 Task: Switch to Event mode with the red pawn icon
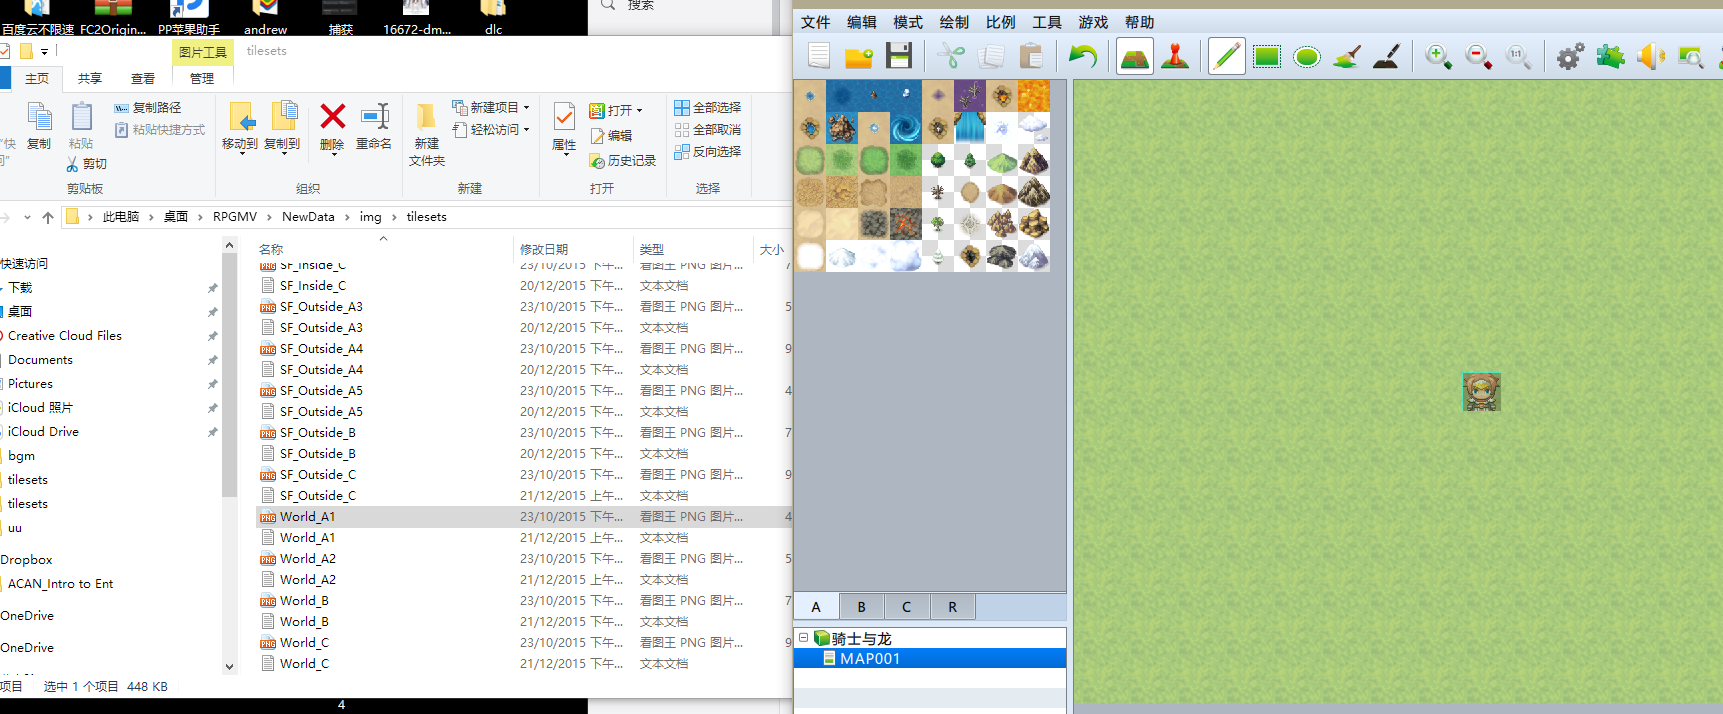tap(1175, 57)
